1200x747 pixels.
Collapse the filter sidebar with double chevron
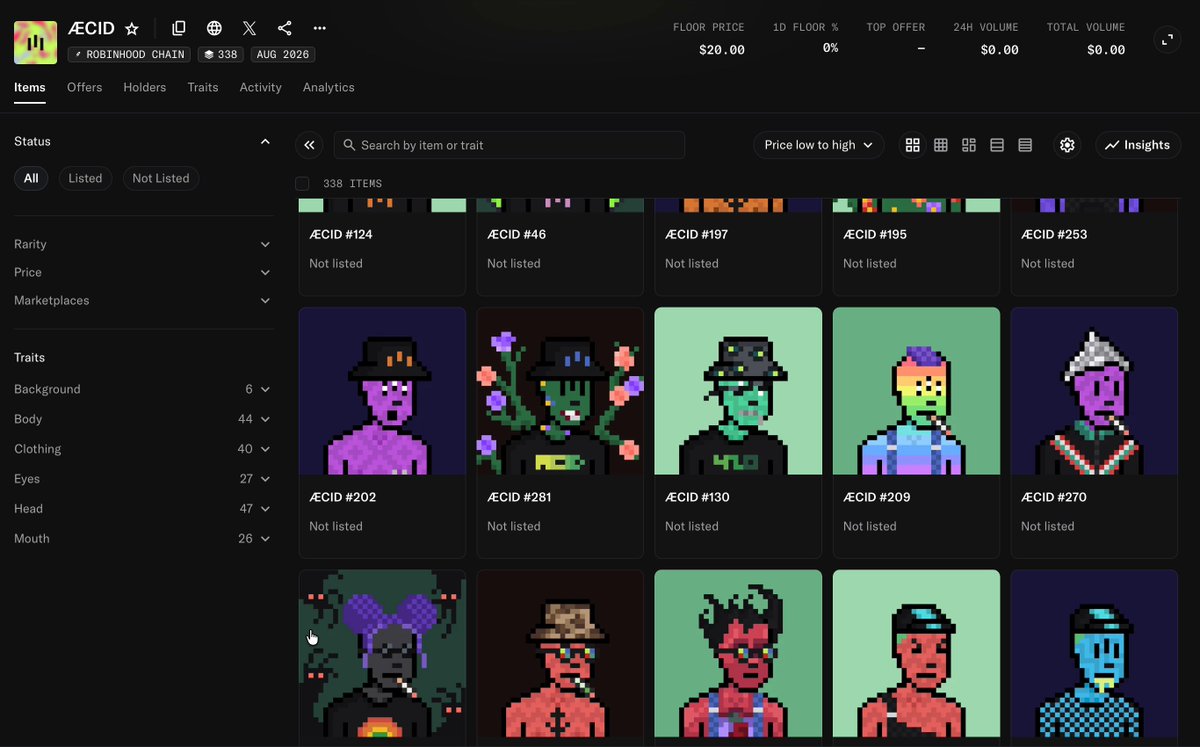click(309, 145)
